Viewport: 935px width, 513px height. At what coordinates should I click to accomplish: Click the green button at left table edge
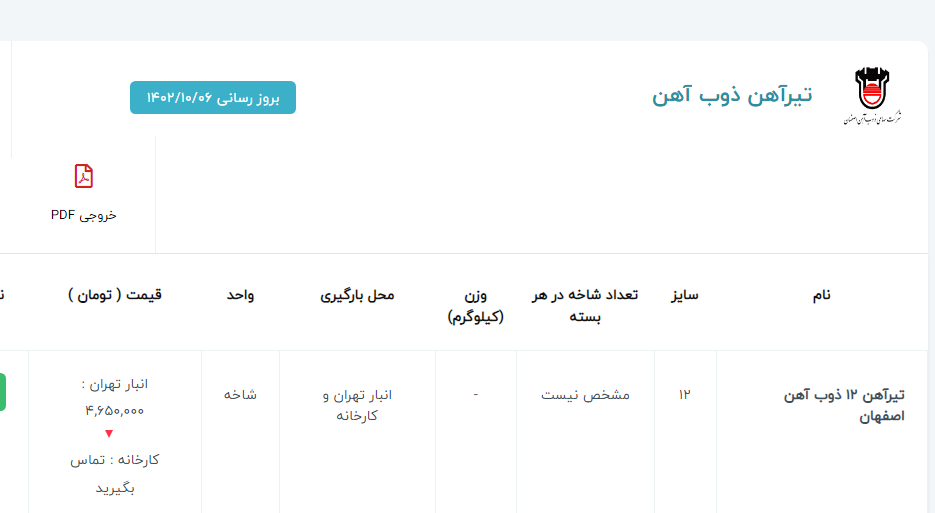coord(2,391)
